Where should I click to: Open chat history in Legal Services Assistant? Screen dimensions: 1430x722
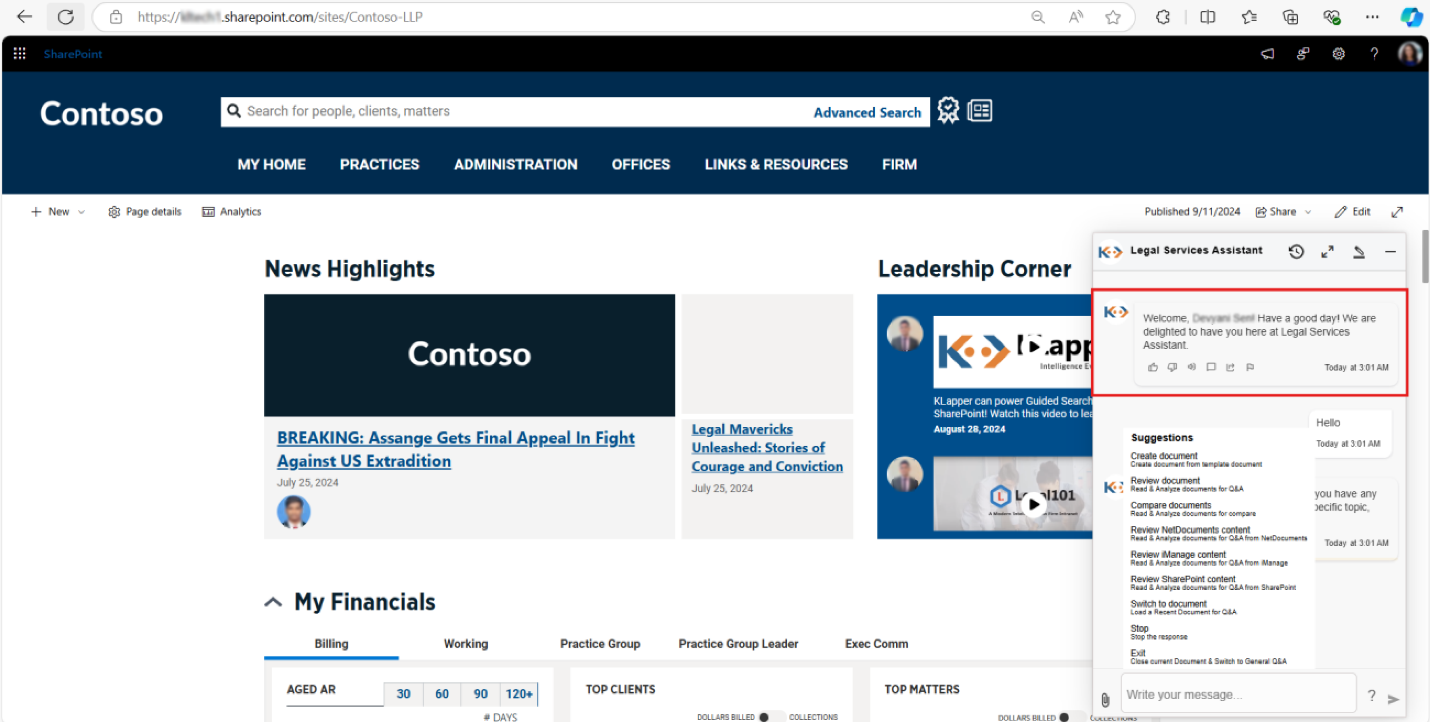(x=1296, y=252)
